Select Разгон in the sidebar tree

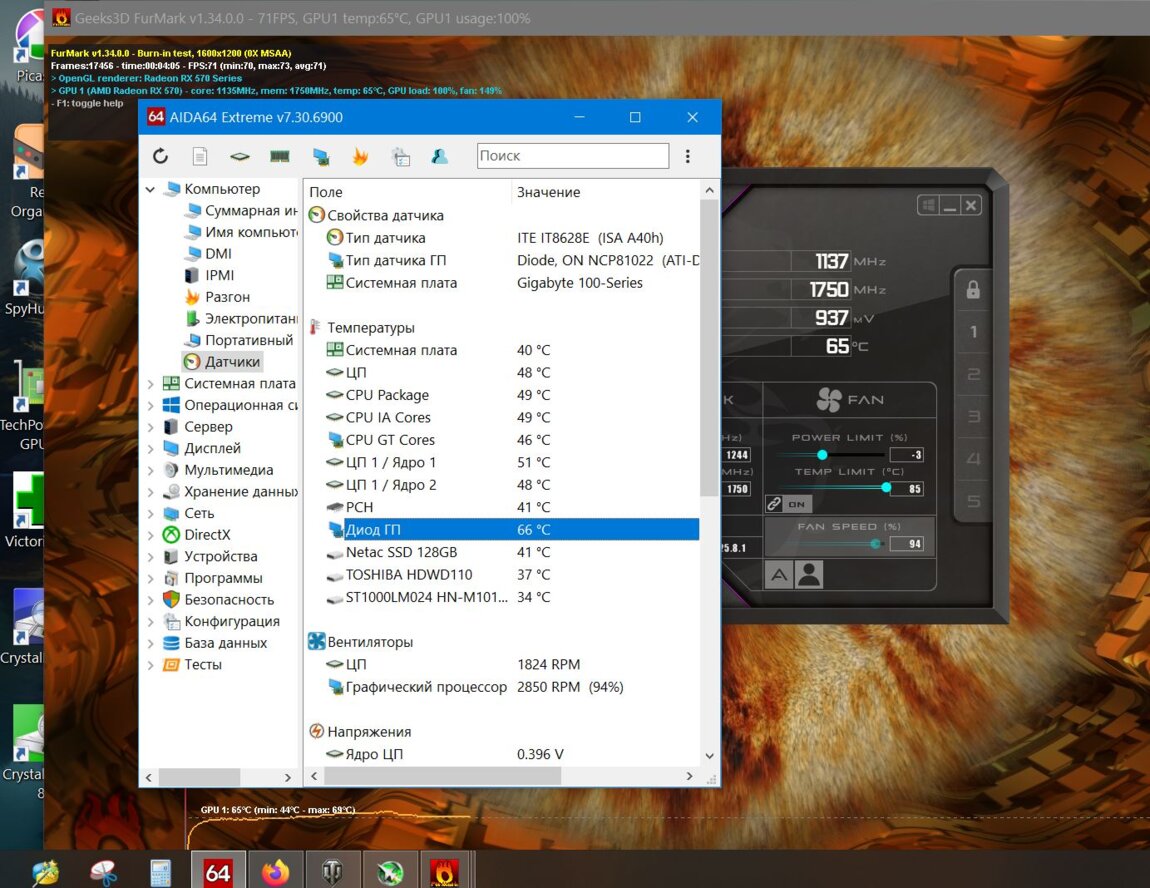(x=227, y=297)
